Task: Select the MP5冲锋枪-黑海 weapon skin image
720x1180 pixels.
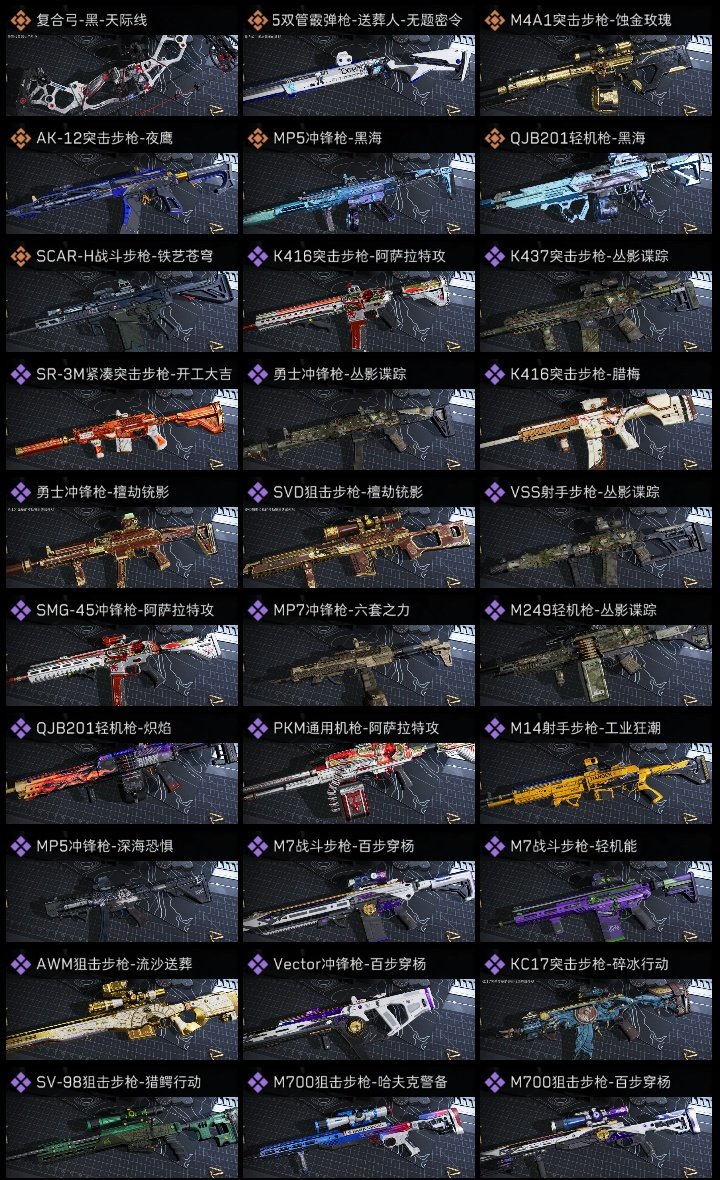Action: pos(359,193)
